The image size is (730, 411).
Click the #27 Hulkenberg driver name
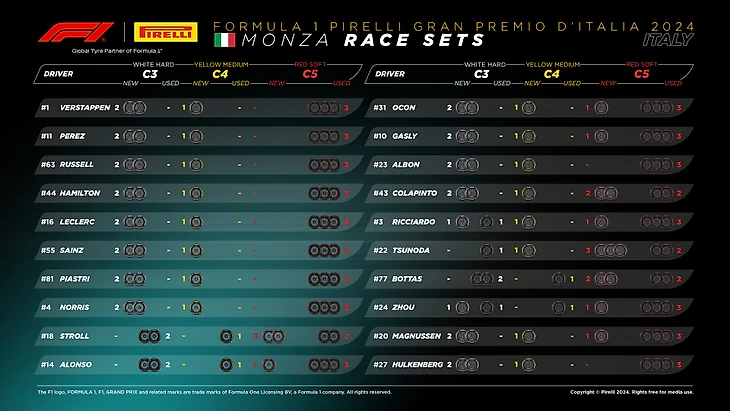(x=417, y=365)
